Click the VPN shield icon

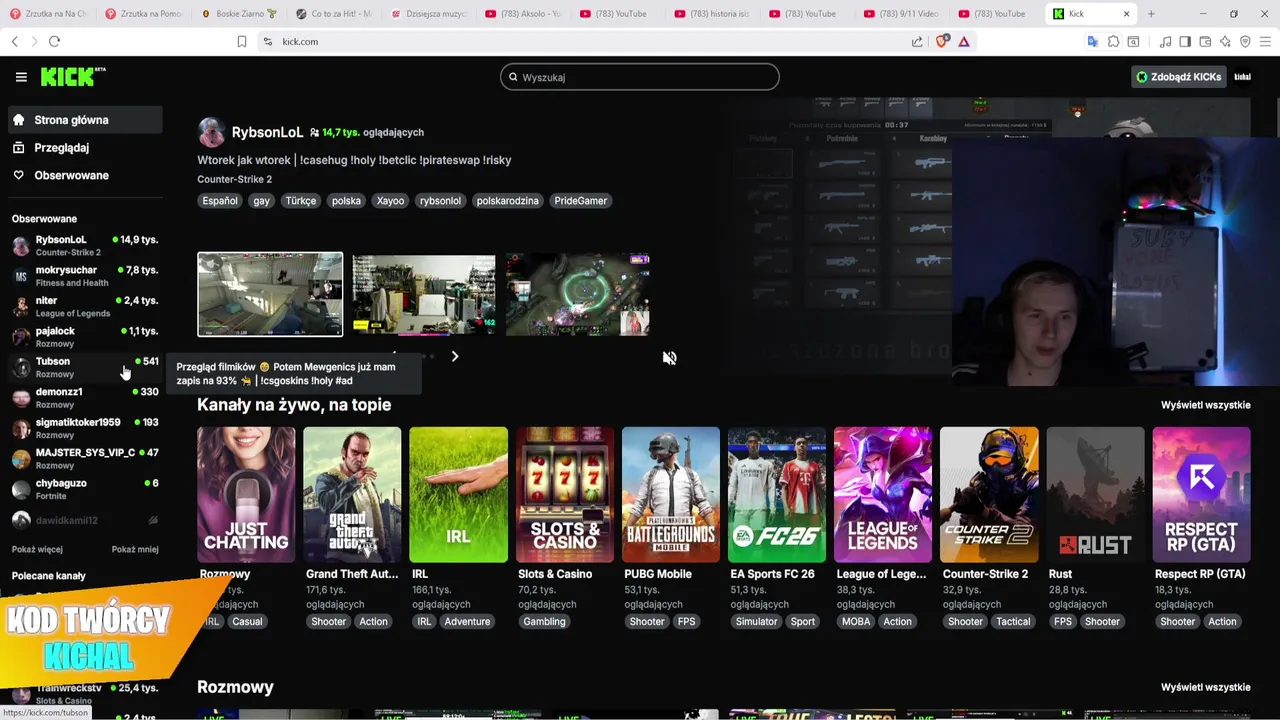[x=1245, y=41]
